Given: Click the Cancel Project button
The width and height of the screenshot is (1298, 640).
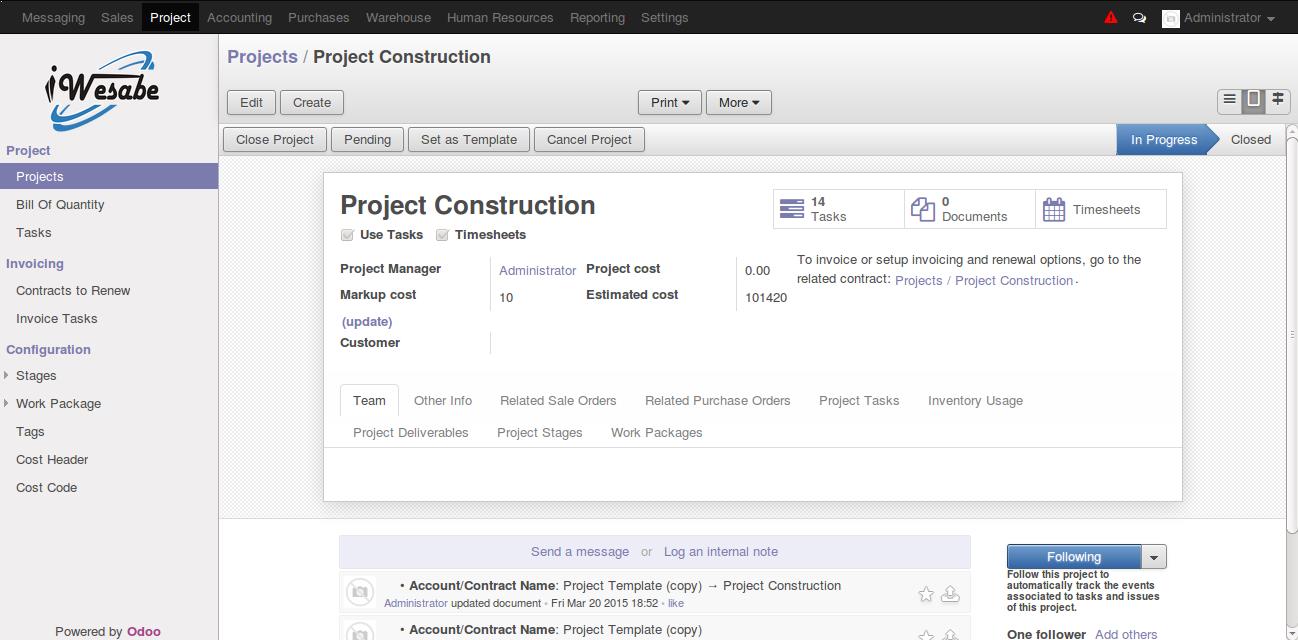Looking at the screenshot, I should [x=589, y=139].
